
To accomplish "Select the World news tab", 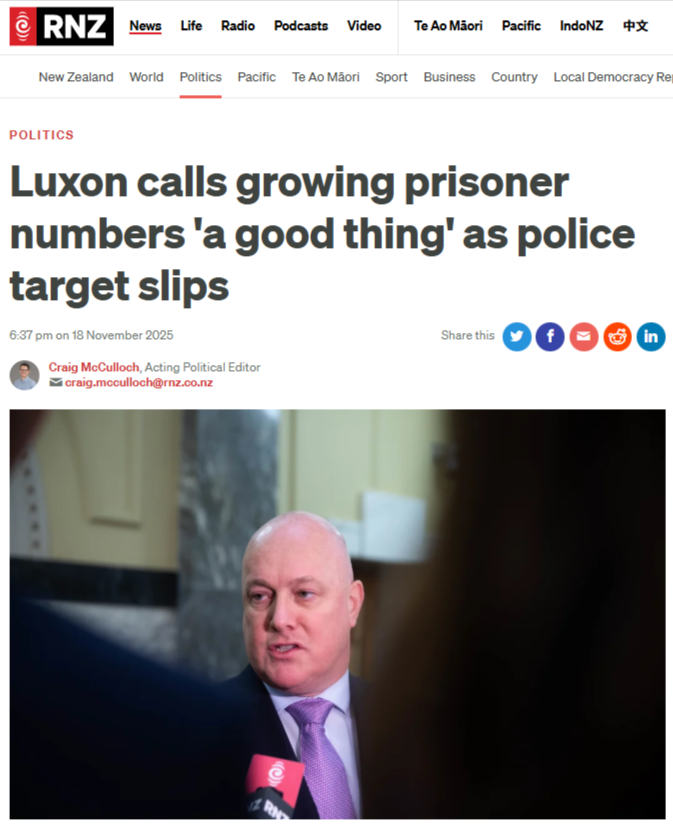I will point(147,77).
